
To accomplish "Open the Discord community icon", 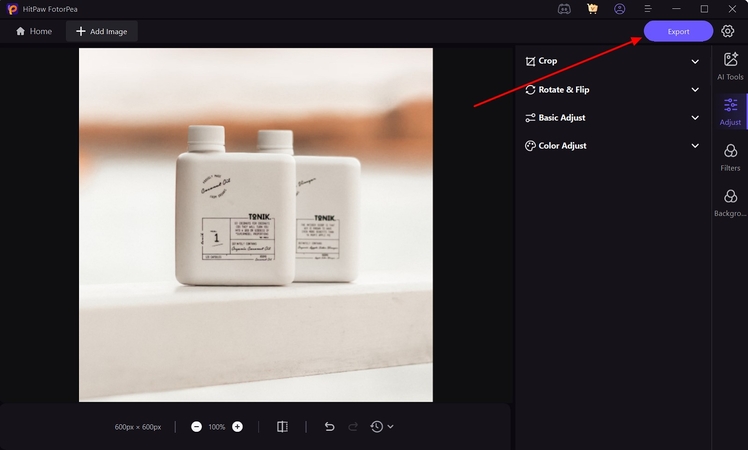I will click(x=564, y=9).
